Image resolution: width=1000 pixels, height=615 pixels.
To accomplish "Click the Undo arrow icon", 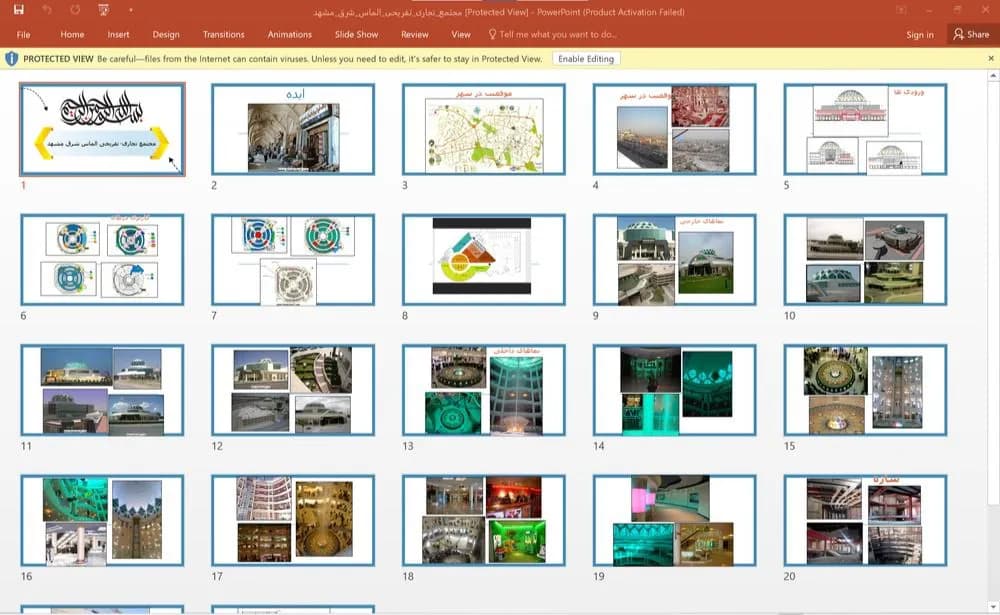I will (47, 10).
